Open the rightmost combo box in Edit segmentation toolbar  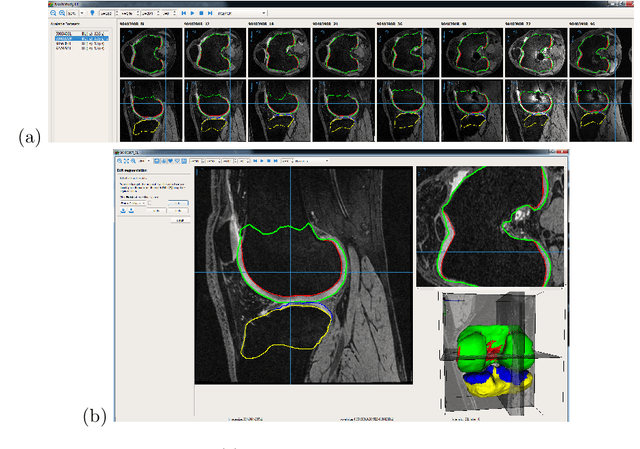pyautogui.click(x=312, y=161)
